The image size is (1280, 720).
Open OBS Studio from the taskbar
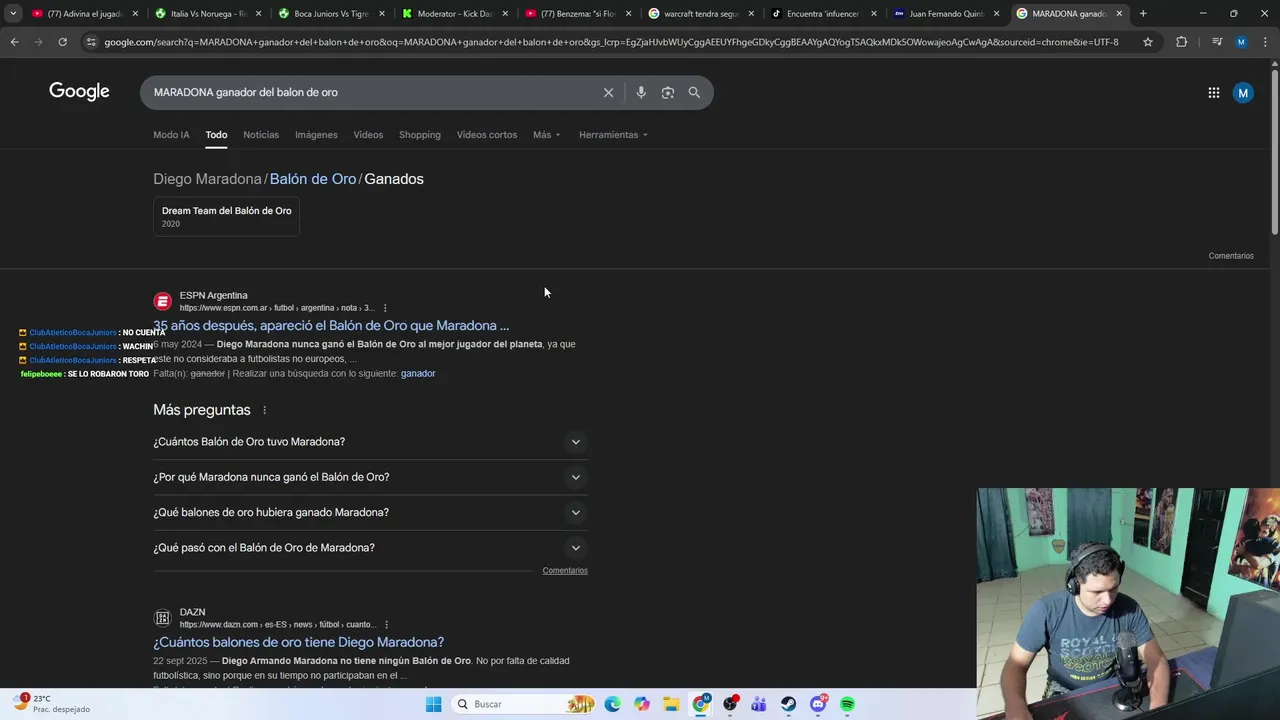point(731,704)
